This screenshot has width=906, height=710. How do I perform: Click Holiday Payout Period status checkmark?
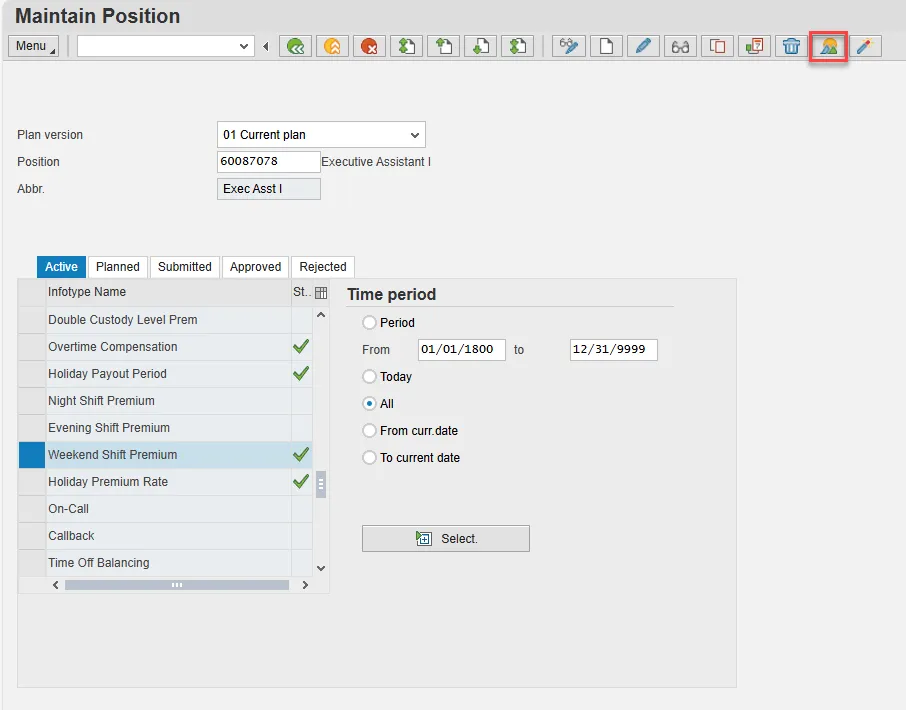coord(301,374)
